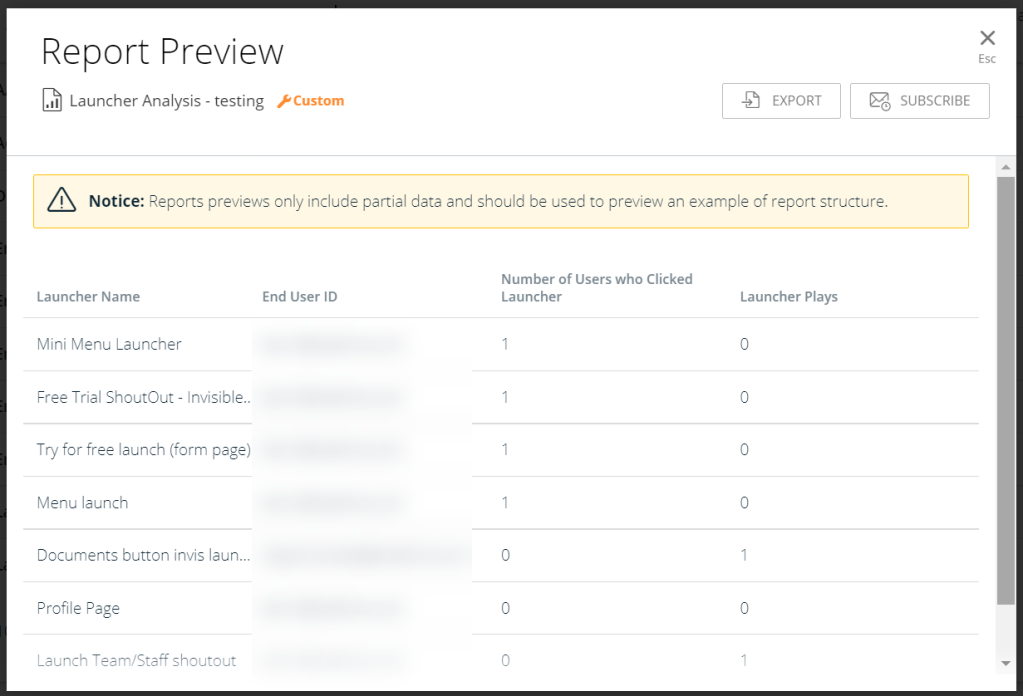
Task: Click Number of Users who Clicked header
Action: pos(596,288)
